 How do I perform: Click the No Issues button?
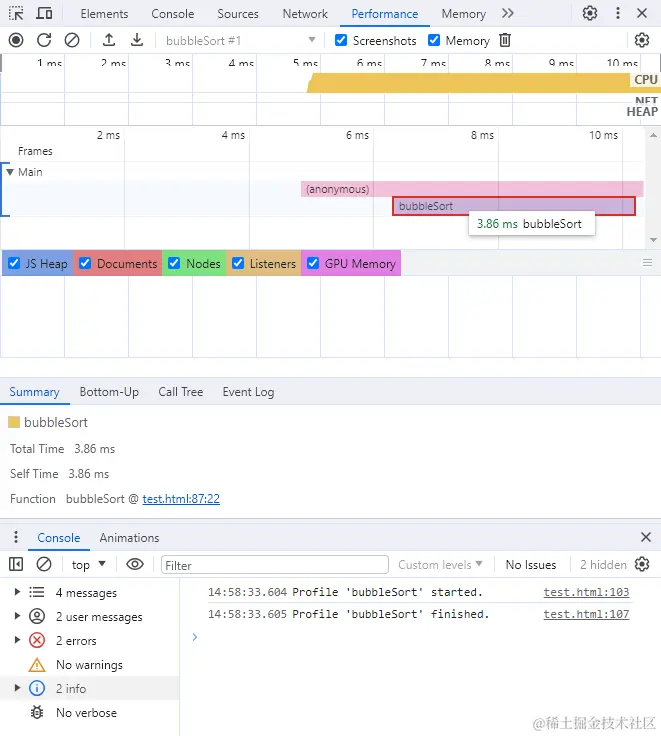point(531,565)
